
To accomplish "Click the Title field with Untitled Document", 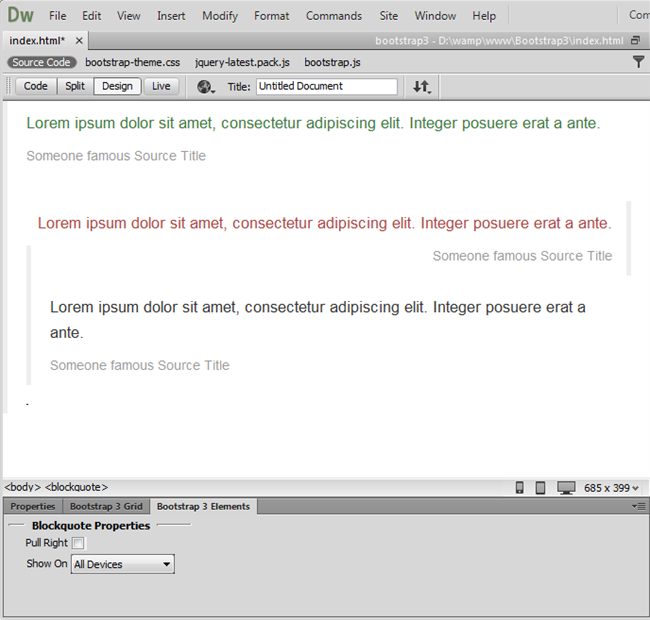I will click(x=327, y=86).
